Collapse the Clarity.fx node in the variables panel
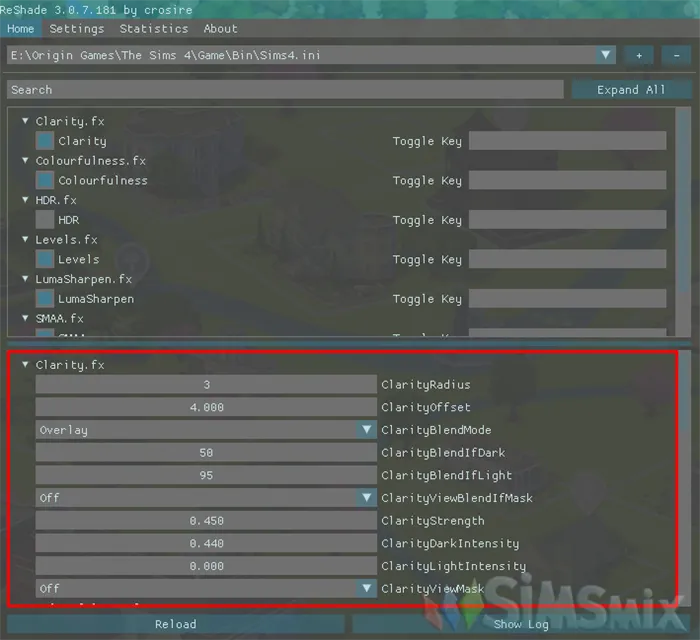 click(x=25, y=365)
